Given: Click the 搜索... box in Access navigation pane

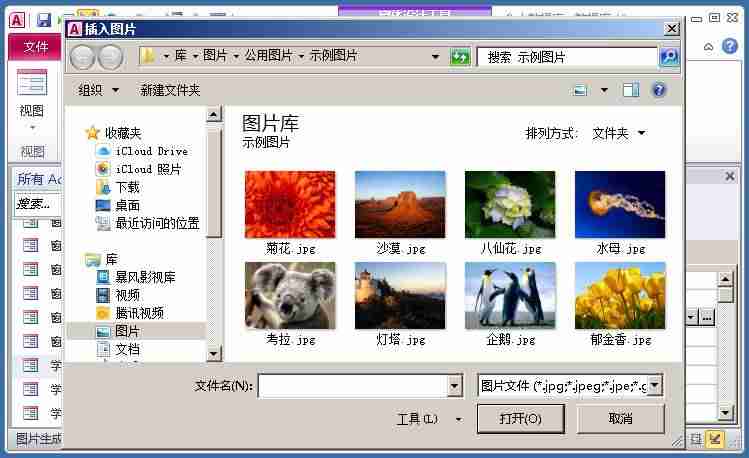Looking at the screenshot, I should click(x=37, y=204).
